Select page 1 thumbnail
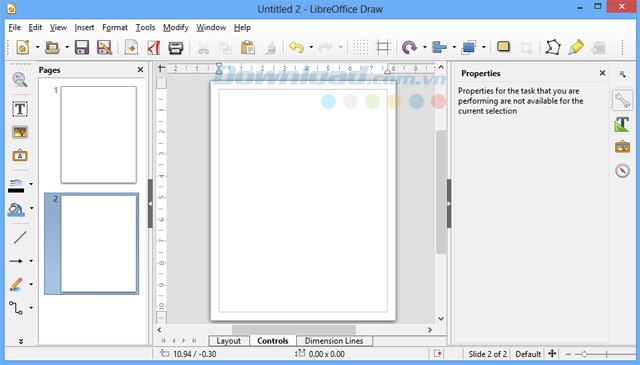This screenshot has width=640, height=365. click(x=98, y=135)
